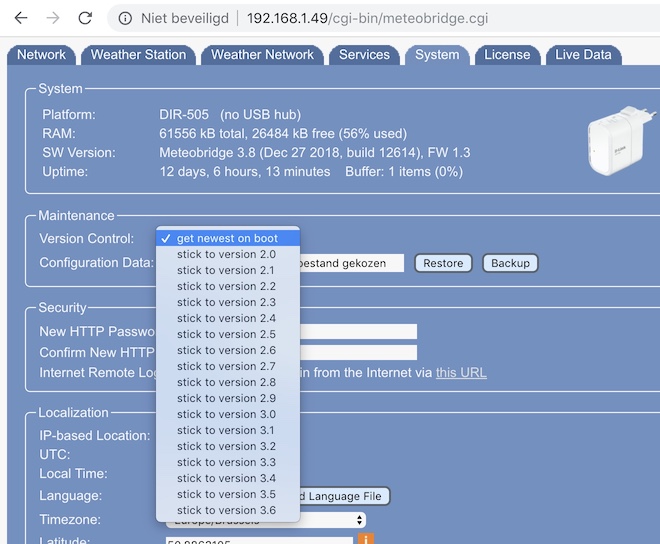
Task: Choose 'stick to version 3.6' option
Action: (226, 510)
